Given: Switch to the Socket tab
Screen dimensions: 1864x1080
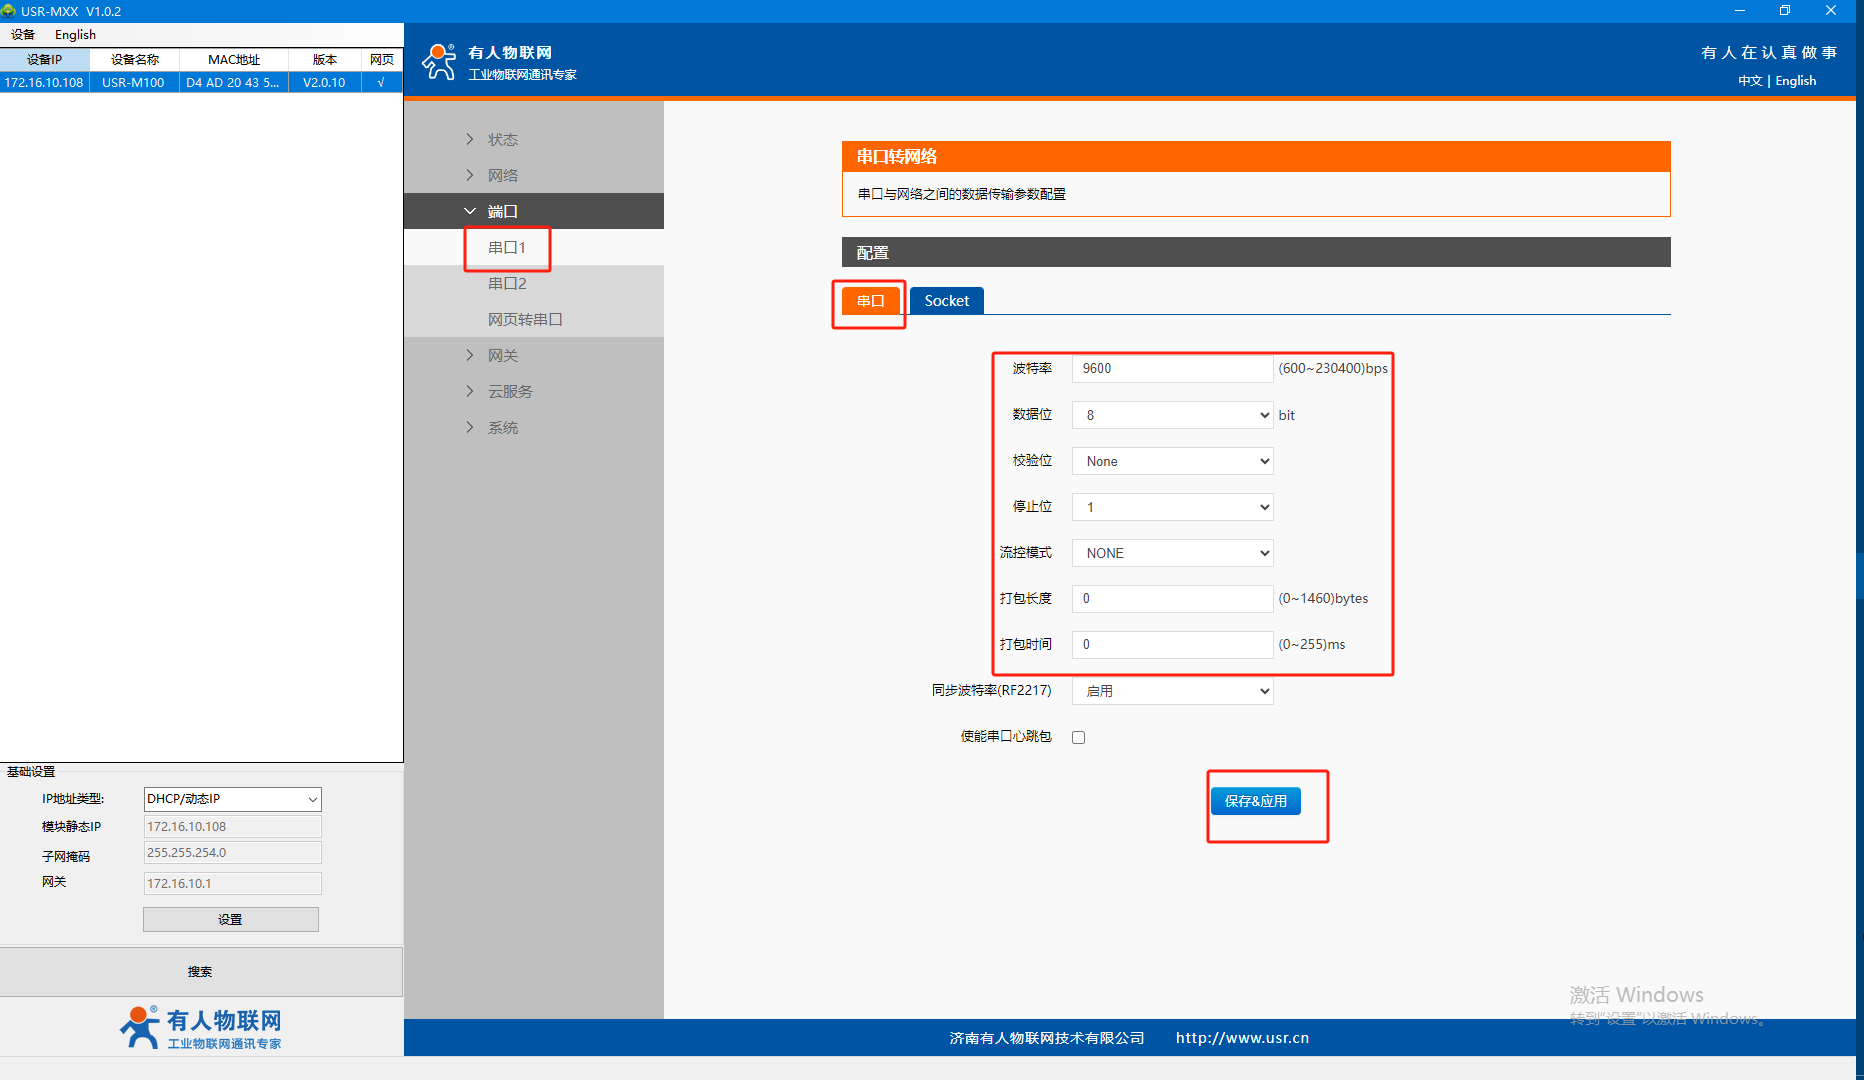Looking at the screenshot, I should [946, 301].
